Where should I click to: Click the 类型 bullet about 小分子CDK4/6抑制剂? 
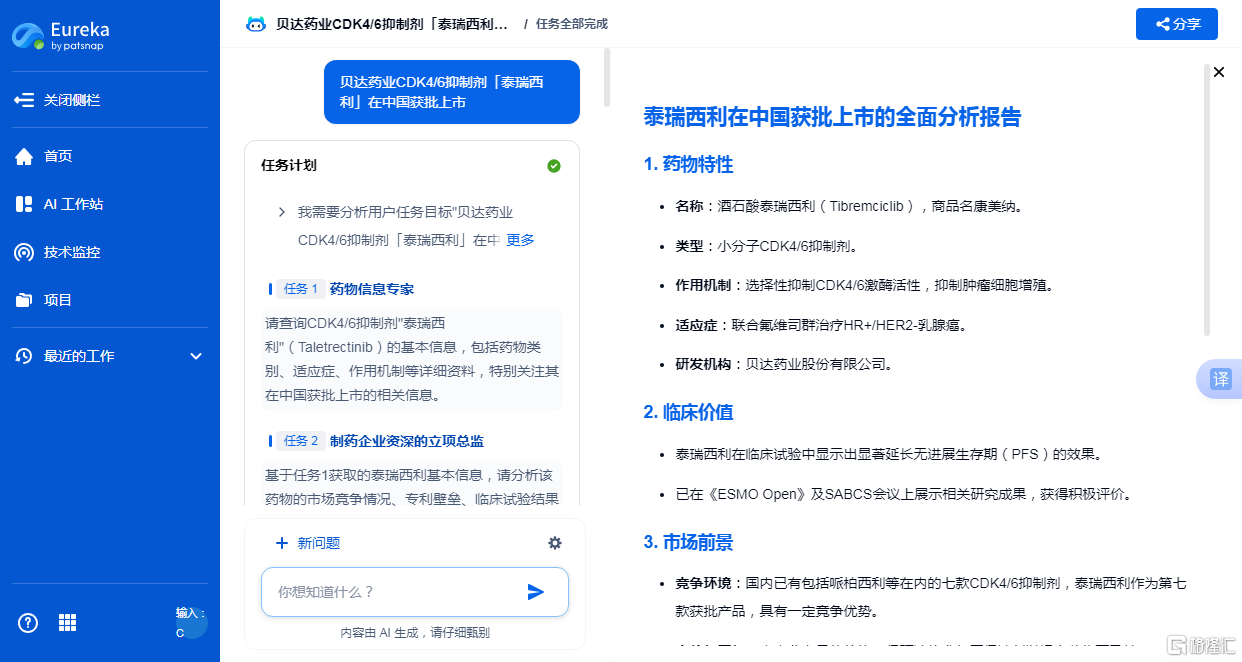click(767, 246)
